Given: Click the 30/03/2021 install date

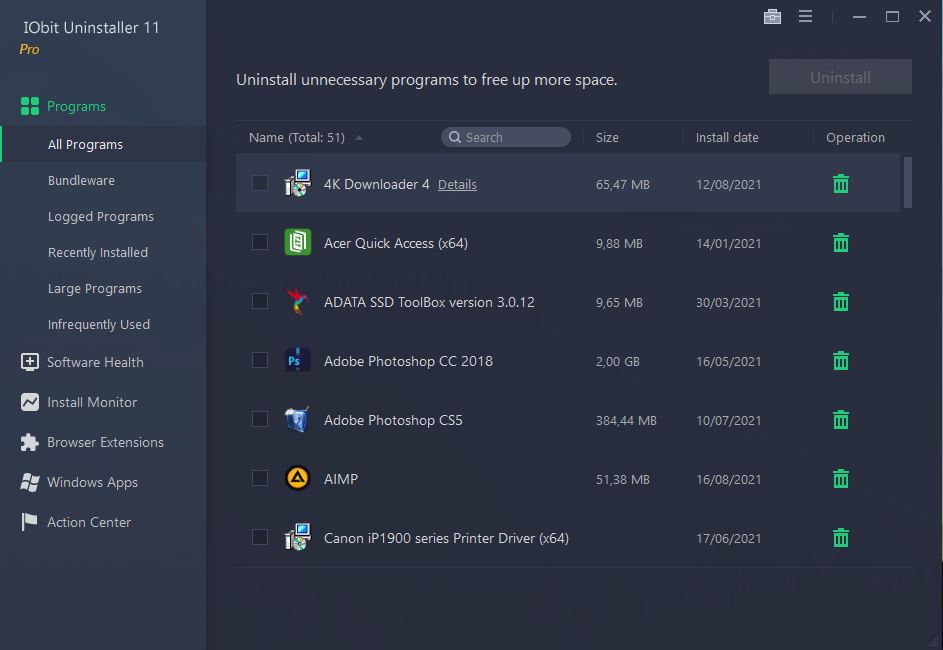Looking at the screenshot, I should (728, 302).
